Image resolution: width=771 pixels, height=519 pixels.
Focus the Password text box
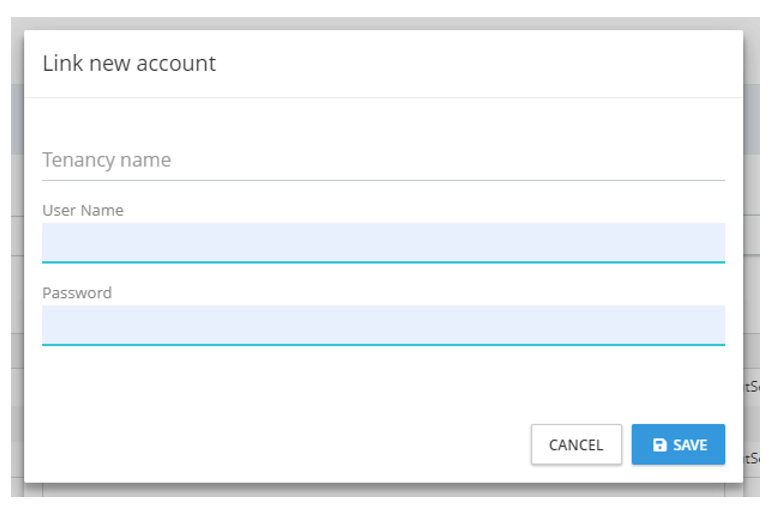click(x=383, y=325)
